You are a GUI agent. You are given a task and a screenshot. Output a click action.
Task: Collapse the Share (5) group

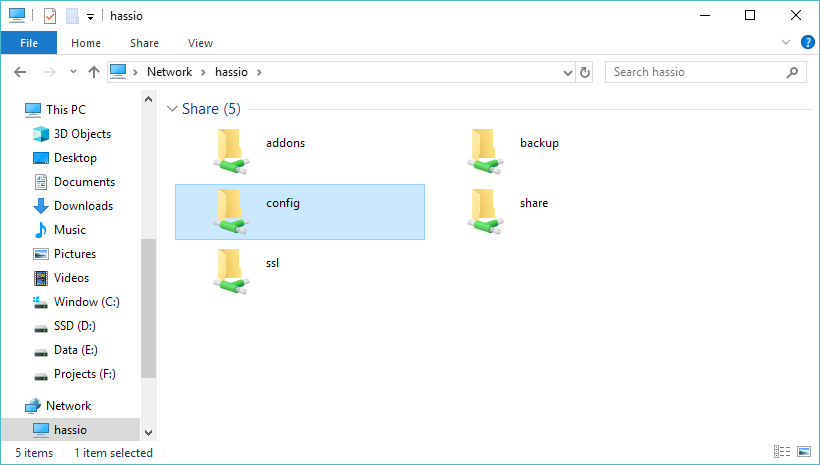pyautogui.click(x=172, y=109)
